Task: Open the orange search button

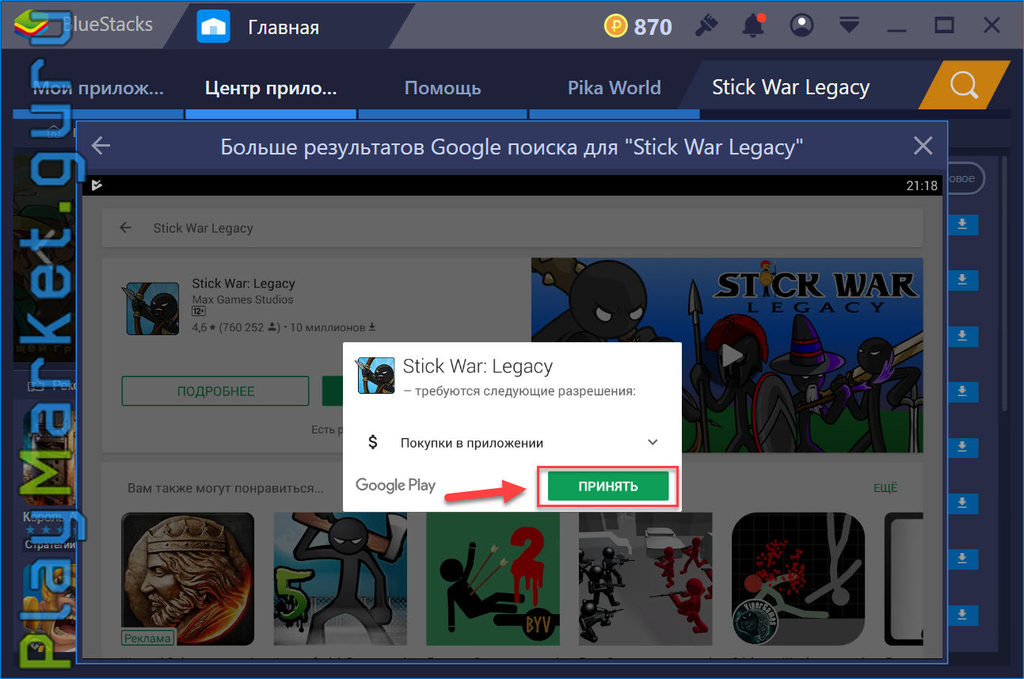Action: [964, 85]
